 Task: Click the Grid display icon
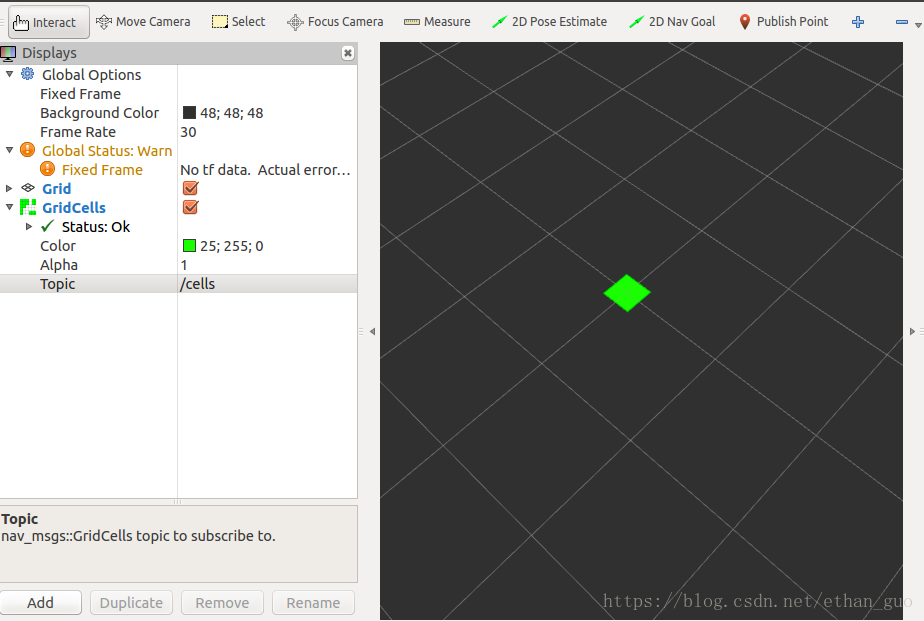tap(28, 188)
